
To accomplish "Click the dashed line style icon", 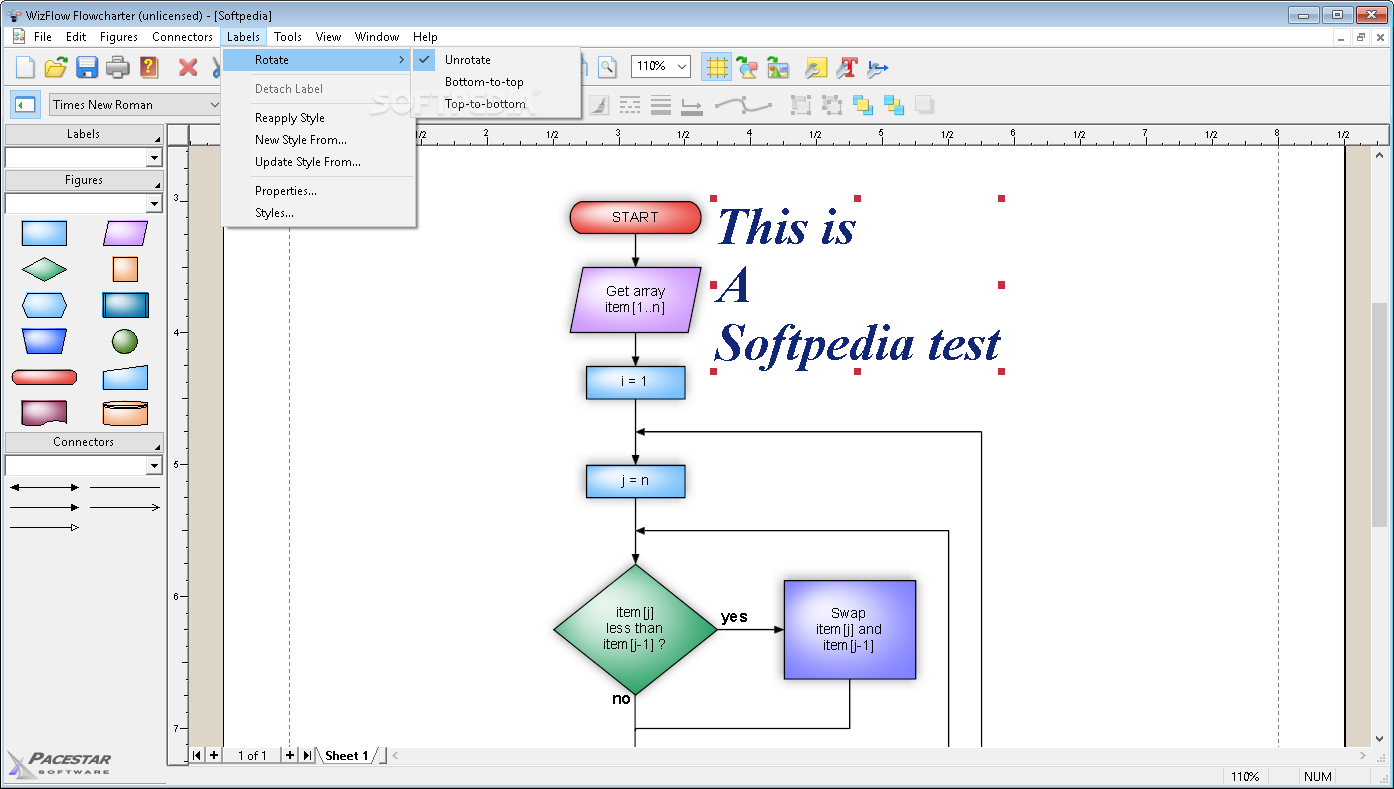I will click(x=630, y=104).
